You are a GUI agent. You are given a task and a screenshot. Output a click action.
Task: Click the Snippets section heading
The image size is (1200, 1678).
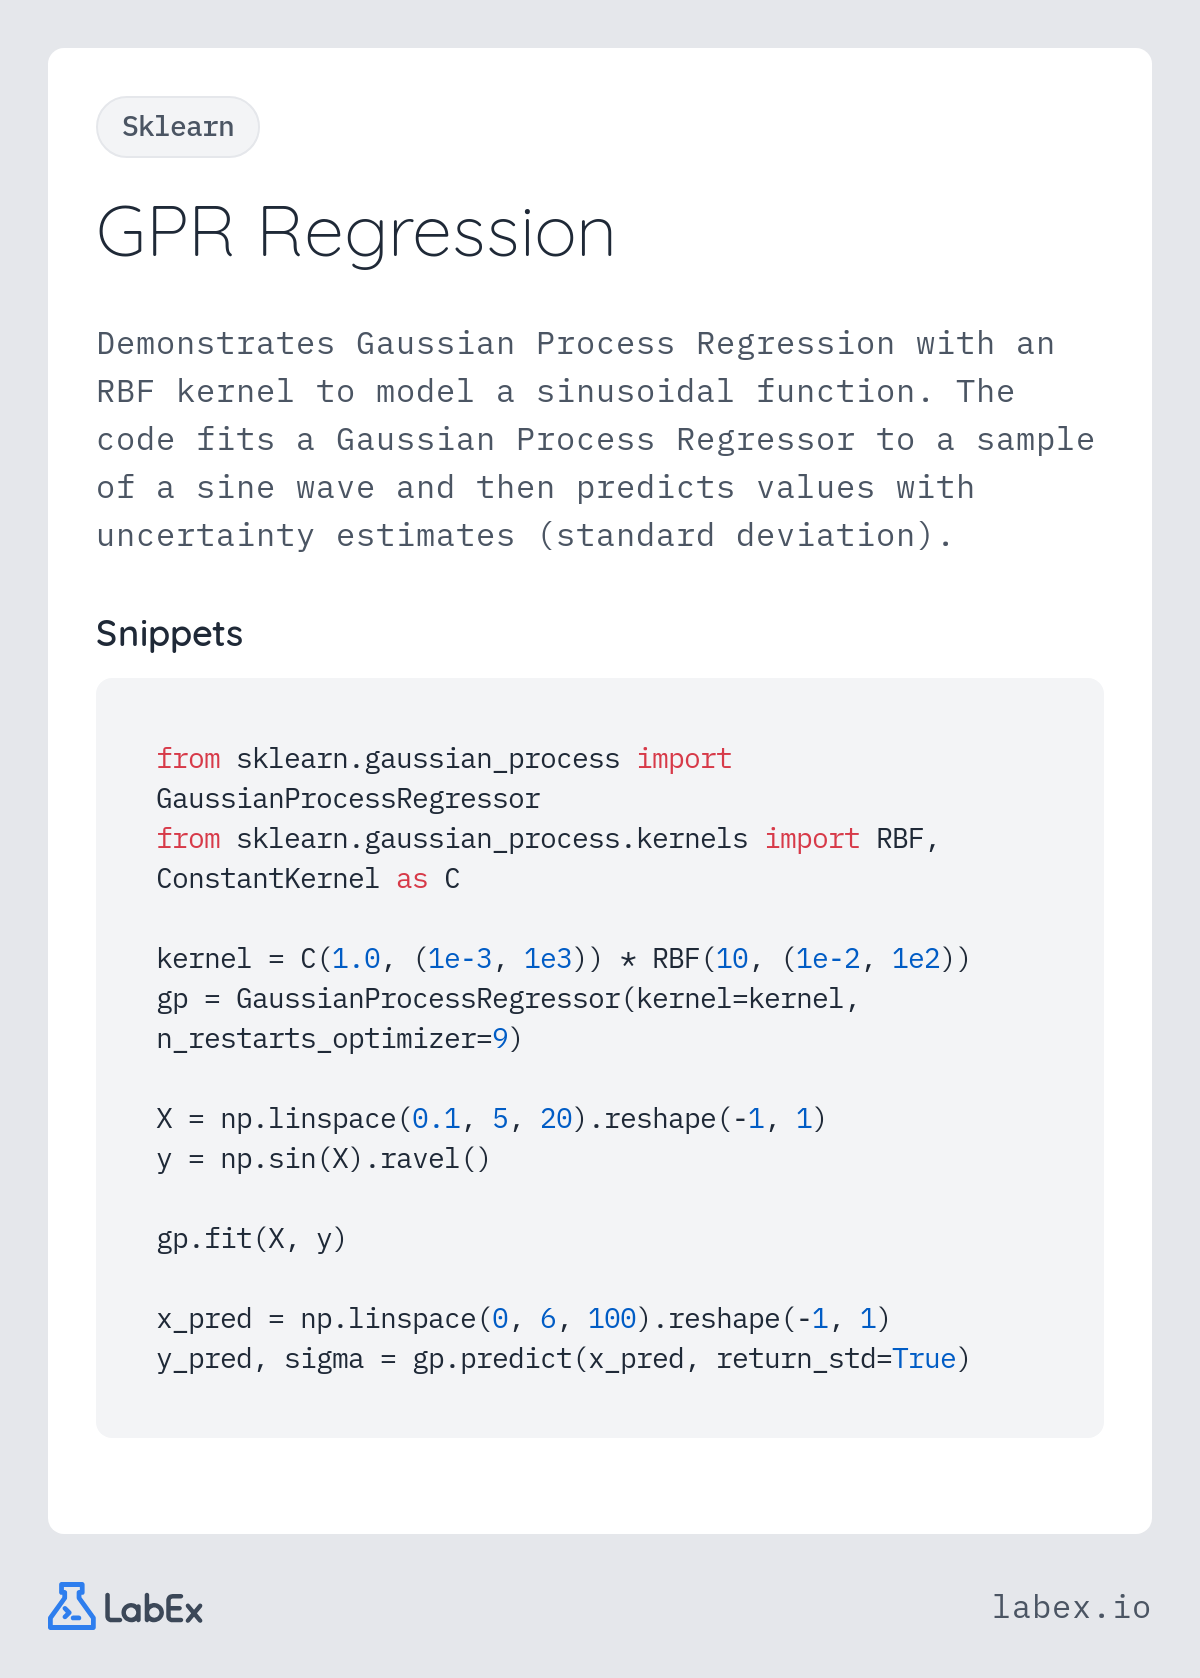[x=169, y=634]
